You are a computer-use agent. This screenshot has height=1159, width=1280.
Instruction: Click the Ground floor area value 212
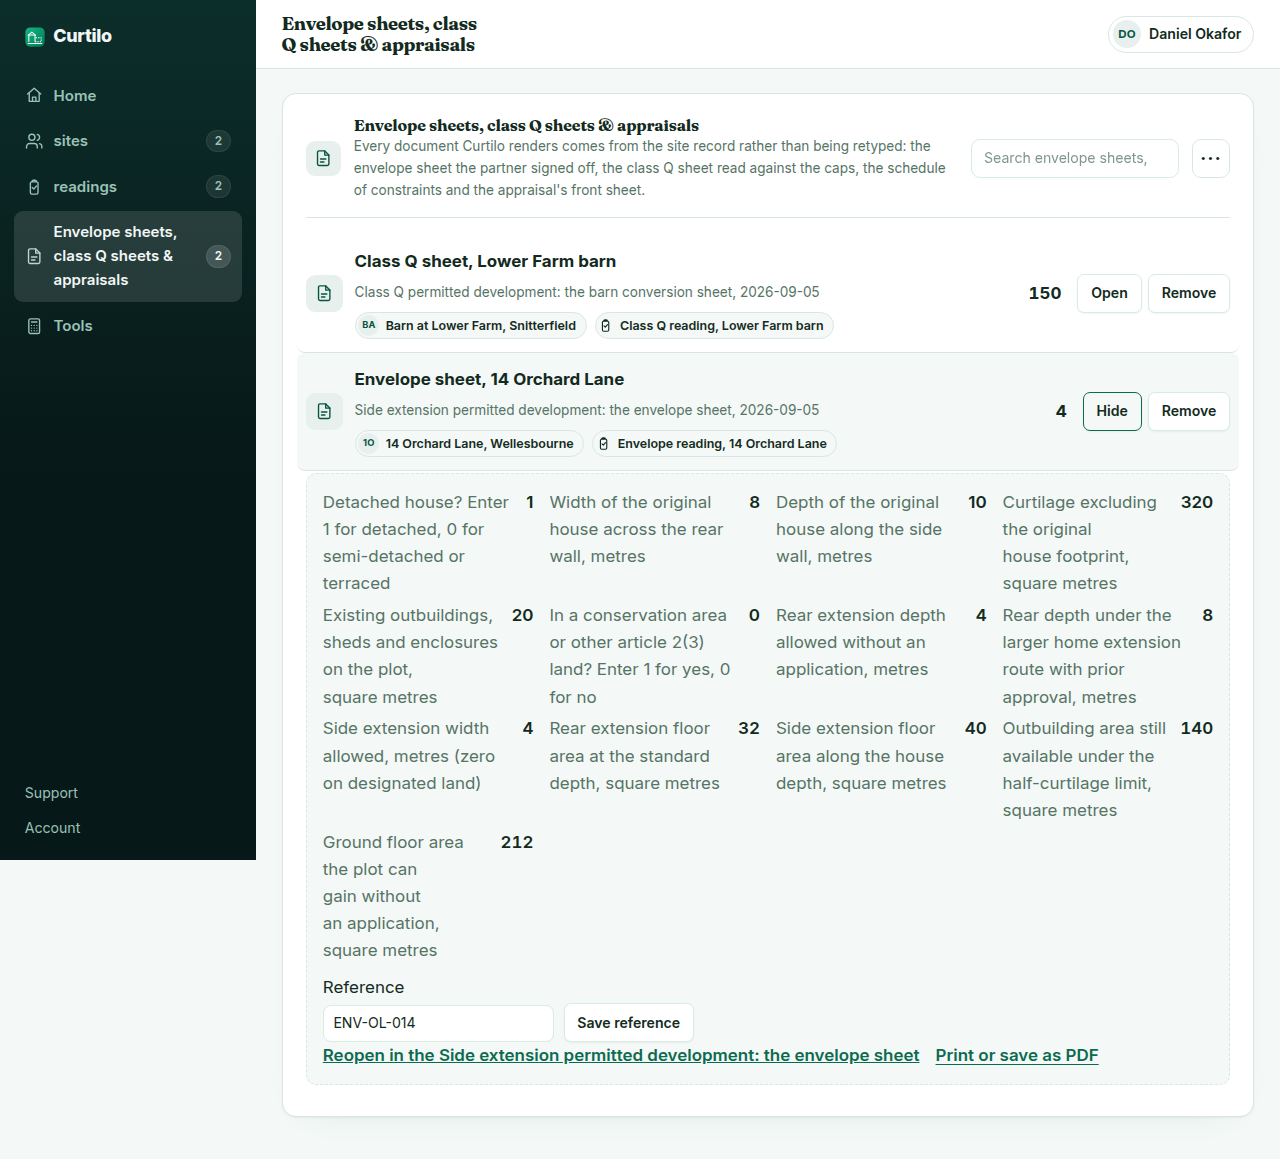516,842
